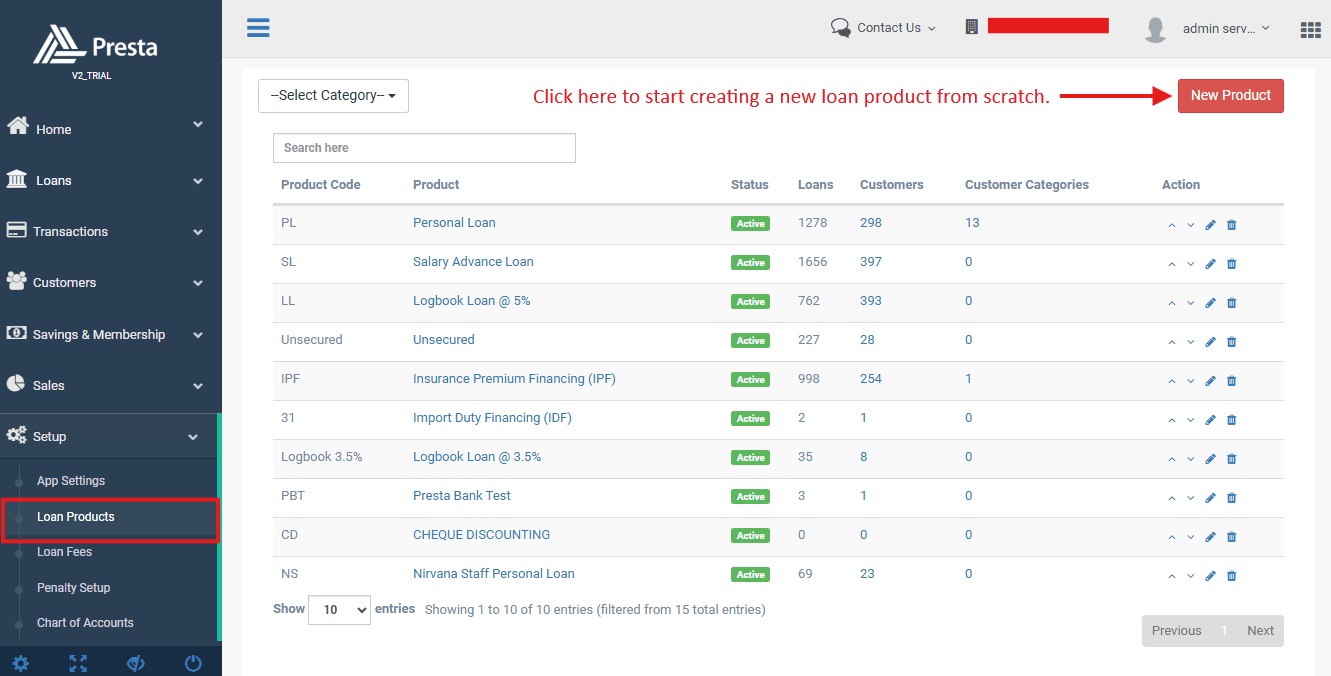Sort by Status column header
1331x676 pixels.
point(750,185)
